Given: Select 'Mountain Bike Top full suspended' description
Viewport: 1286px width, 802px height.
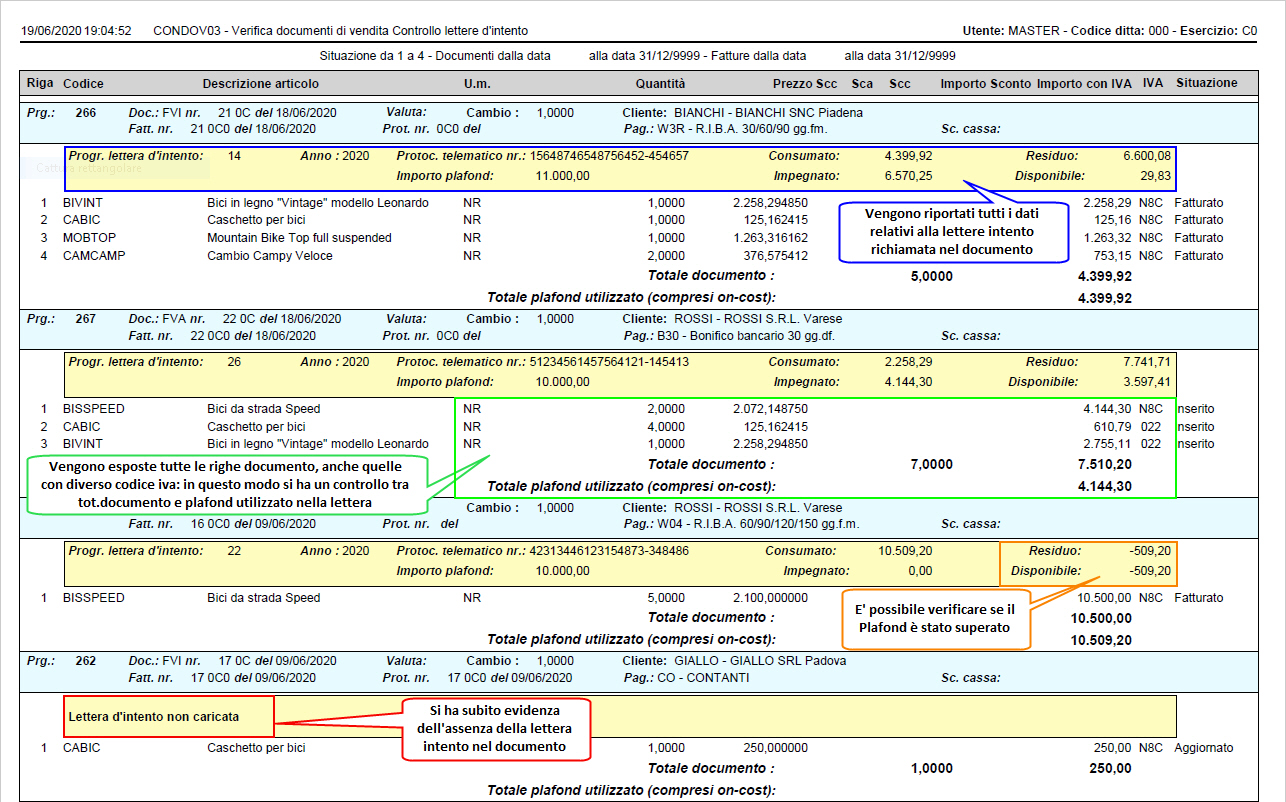Looking at the screenshot, I should pos(299,238).
